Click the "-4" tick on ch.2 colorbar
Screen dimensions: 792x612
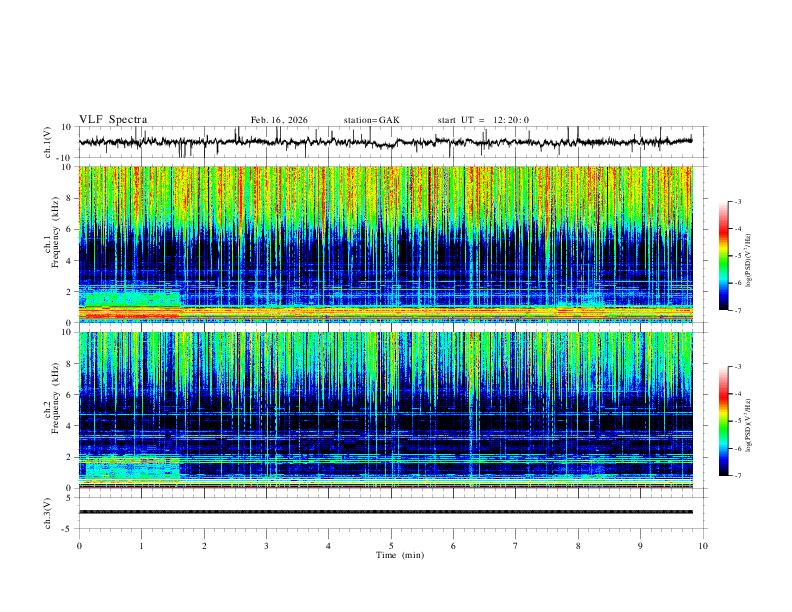pos(738,394)
